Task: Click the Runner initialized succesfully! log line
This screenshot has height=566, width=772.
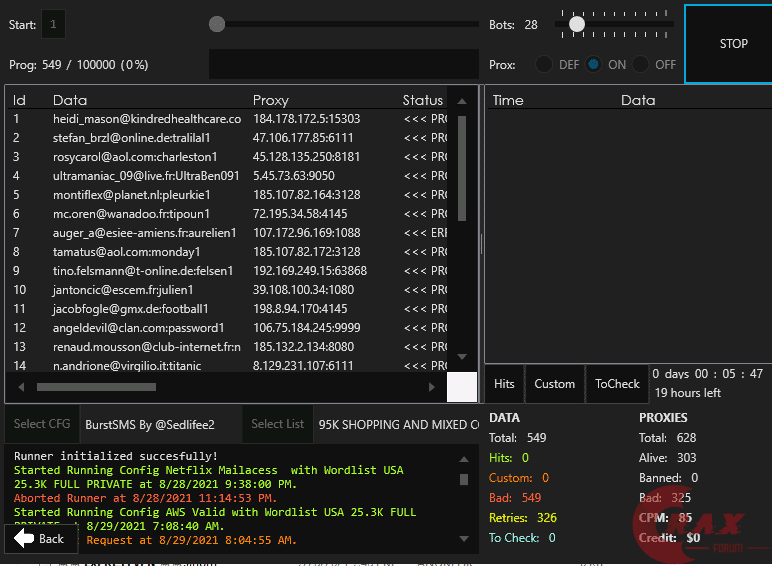Action: coord(116,456)
